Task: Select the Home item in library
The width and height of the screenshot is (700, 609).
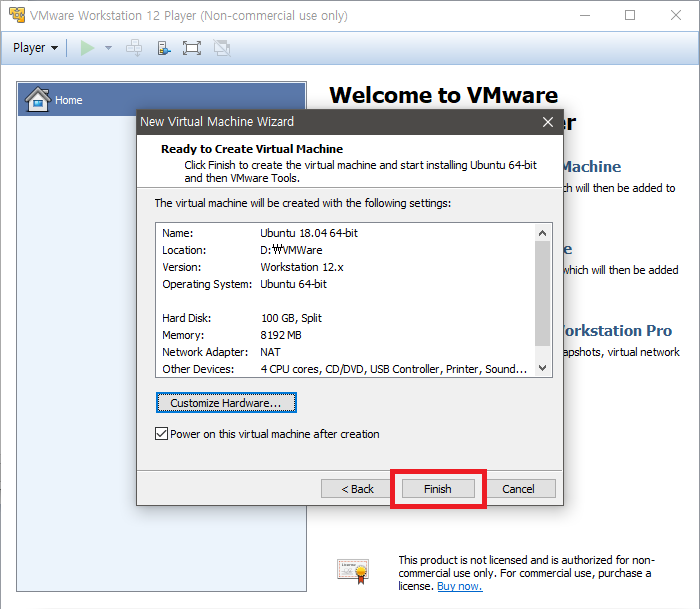Action: pyautogui.click(x=162, y=100)
